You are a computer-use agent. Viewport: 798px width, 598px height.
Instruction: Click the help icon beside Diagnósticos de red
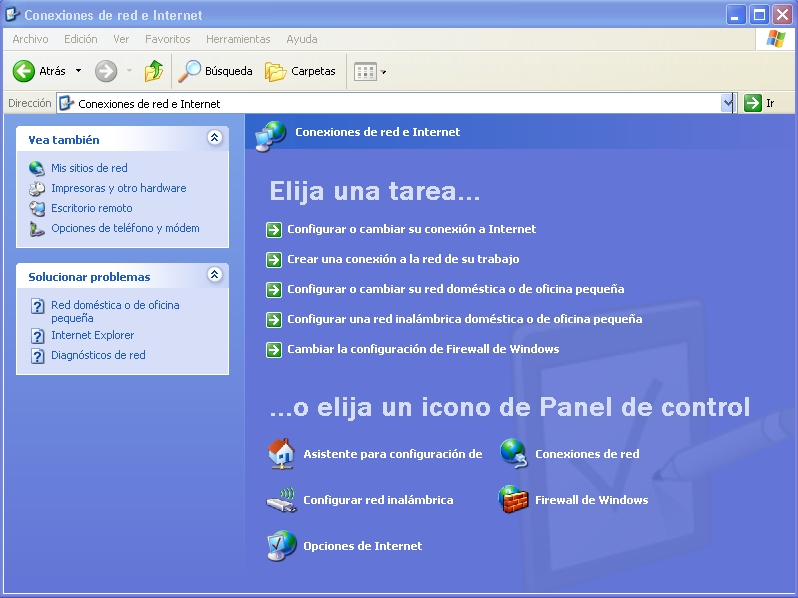coord(37,356)
